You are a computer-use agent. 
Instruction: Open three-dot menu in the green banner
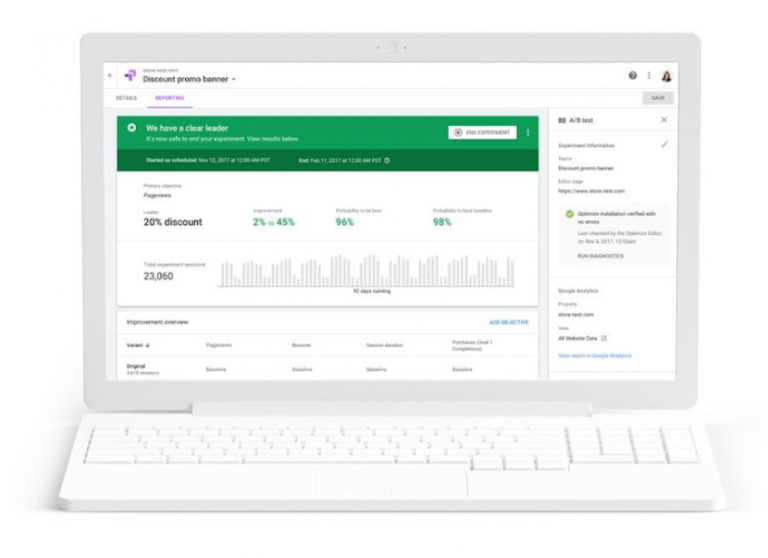tap(528, 132)
